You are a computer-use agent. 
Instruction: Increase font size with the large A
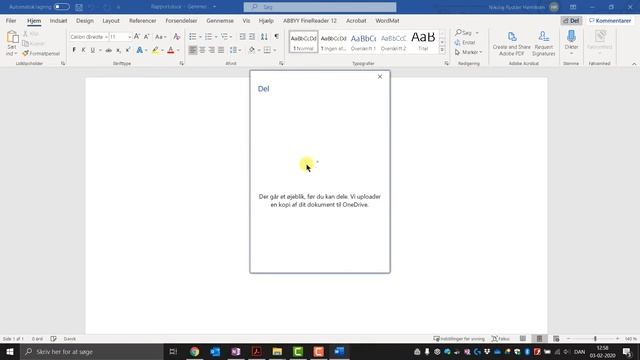point(137,37)
